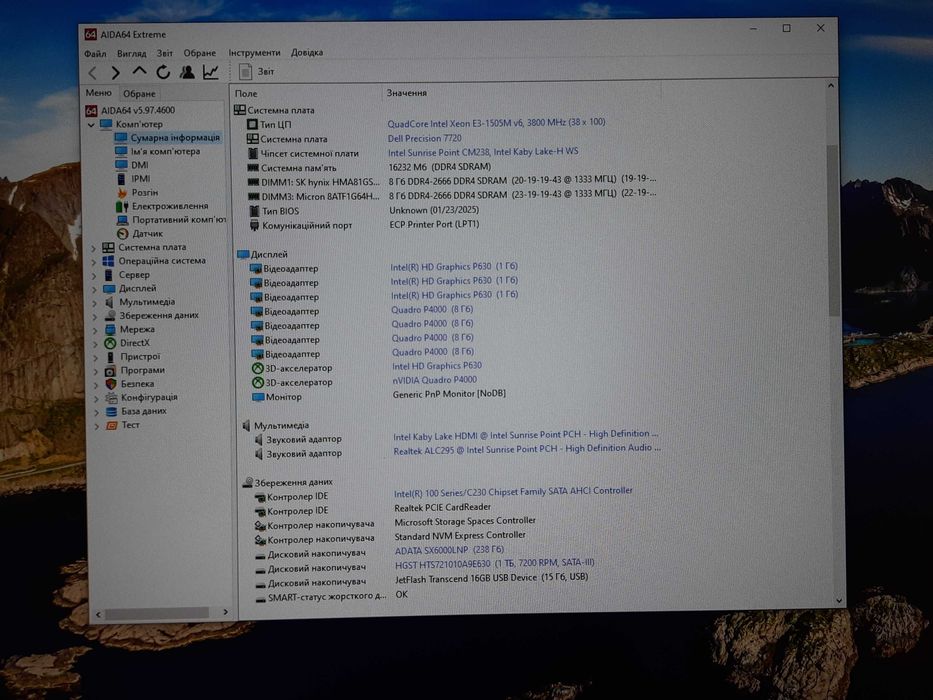Click the Тест benchmark icon
Image resolution: width=933 pixels, height=700 pixels.
coord(111,426)
